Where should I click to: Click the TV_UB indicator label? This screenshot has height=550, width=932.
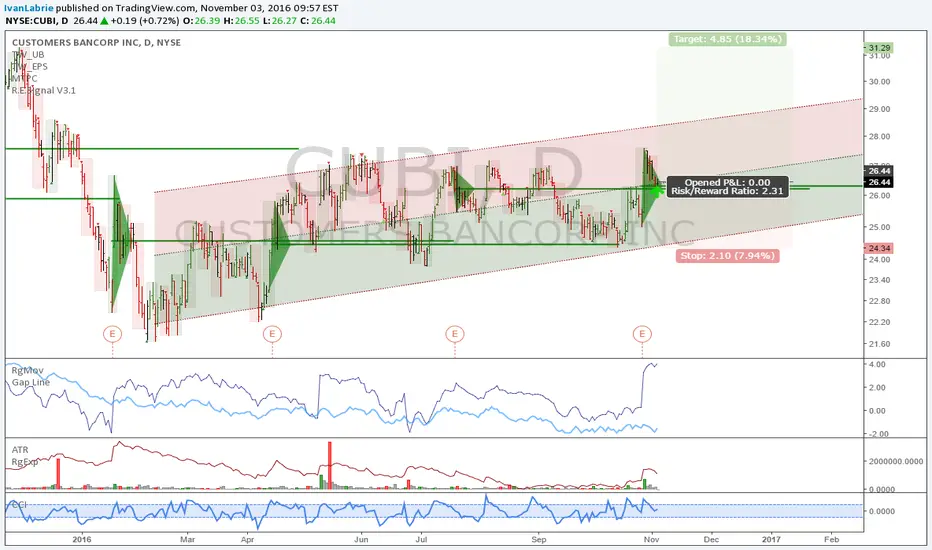28,55
